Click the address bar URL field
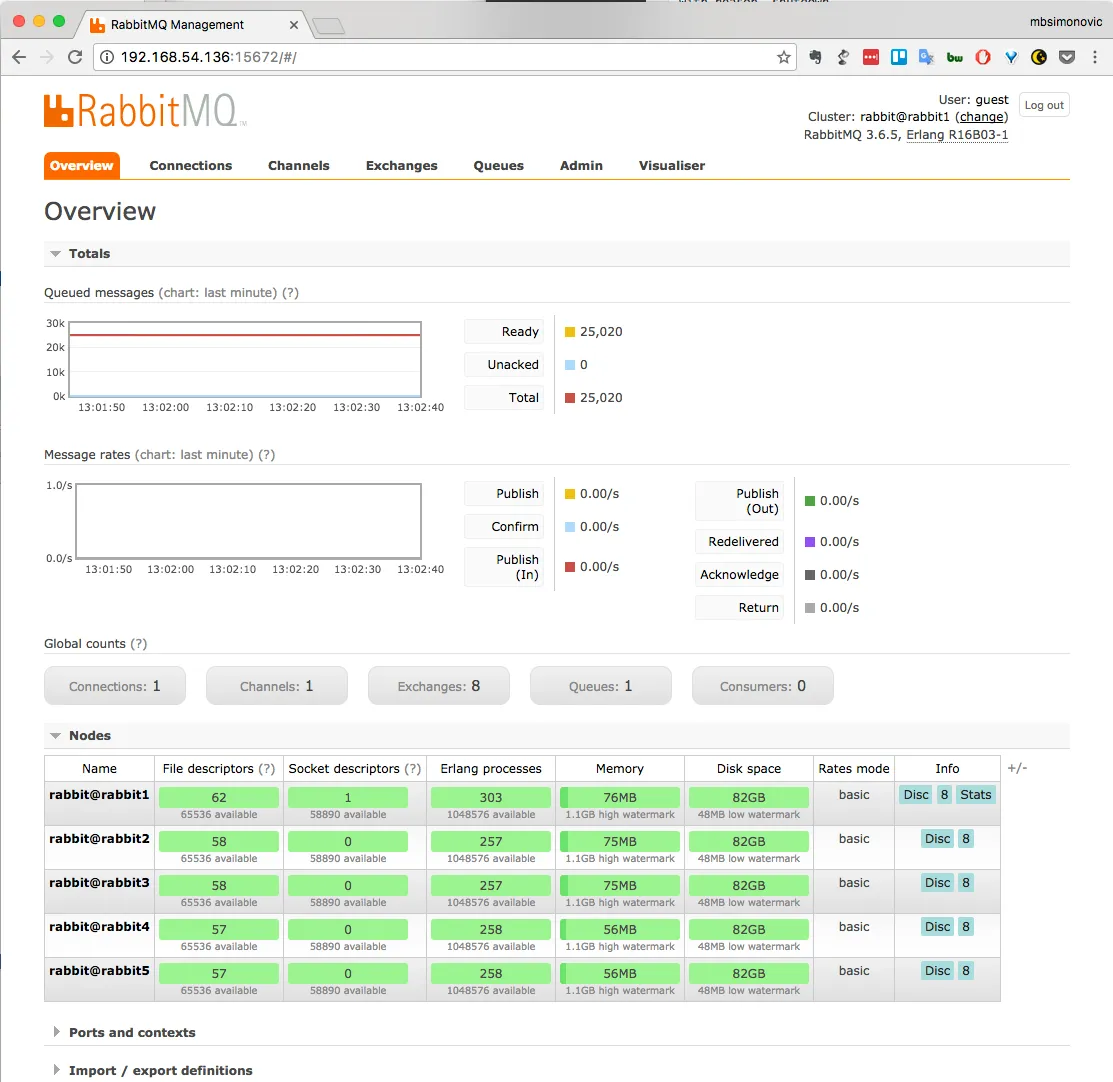The height and width of the screenshot is (1082, 1113). coord(444,57)
